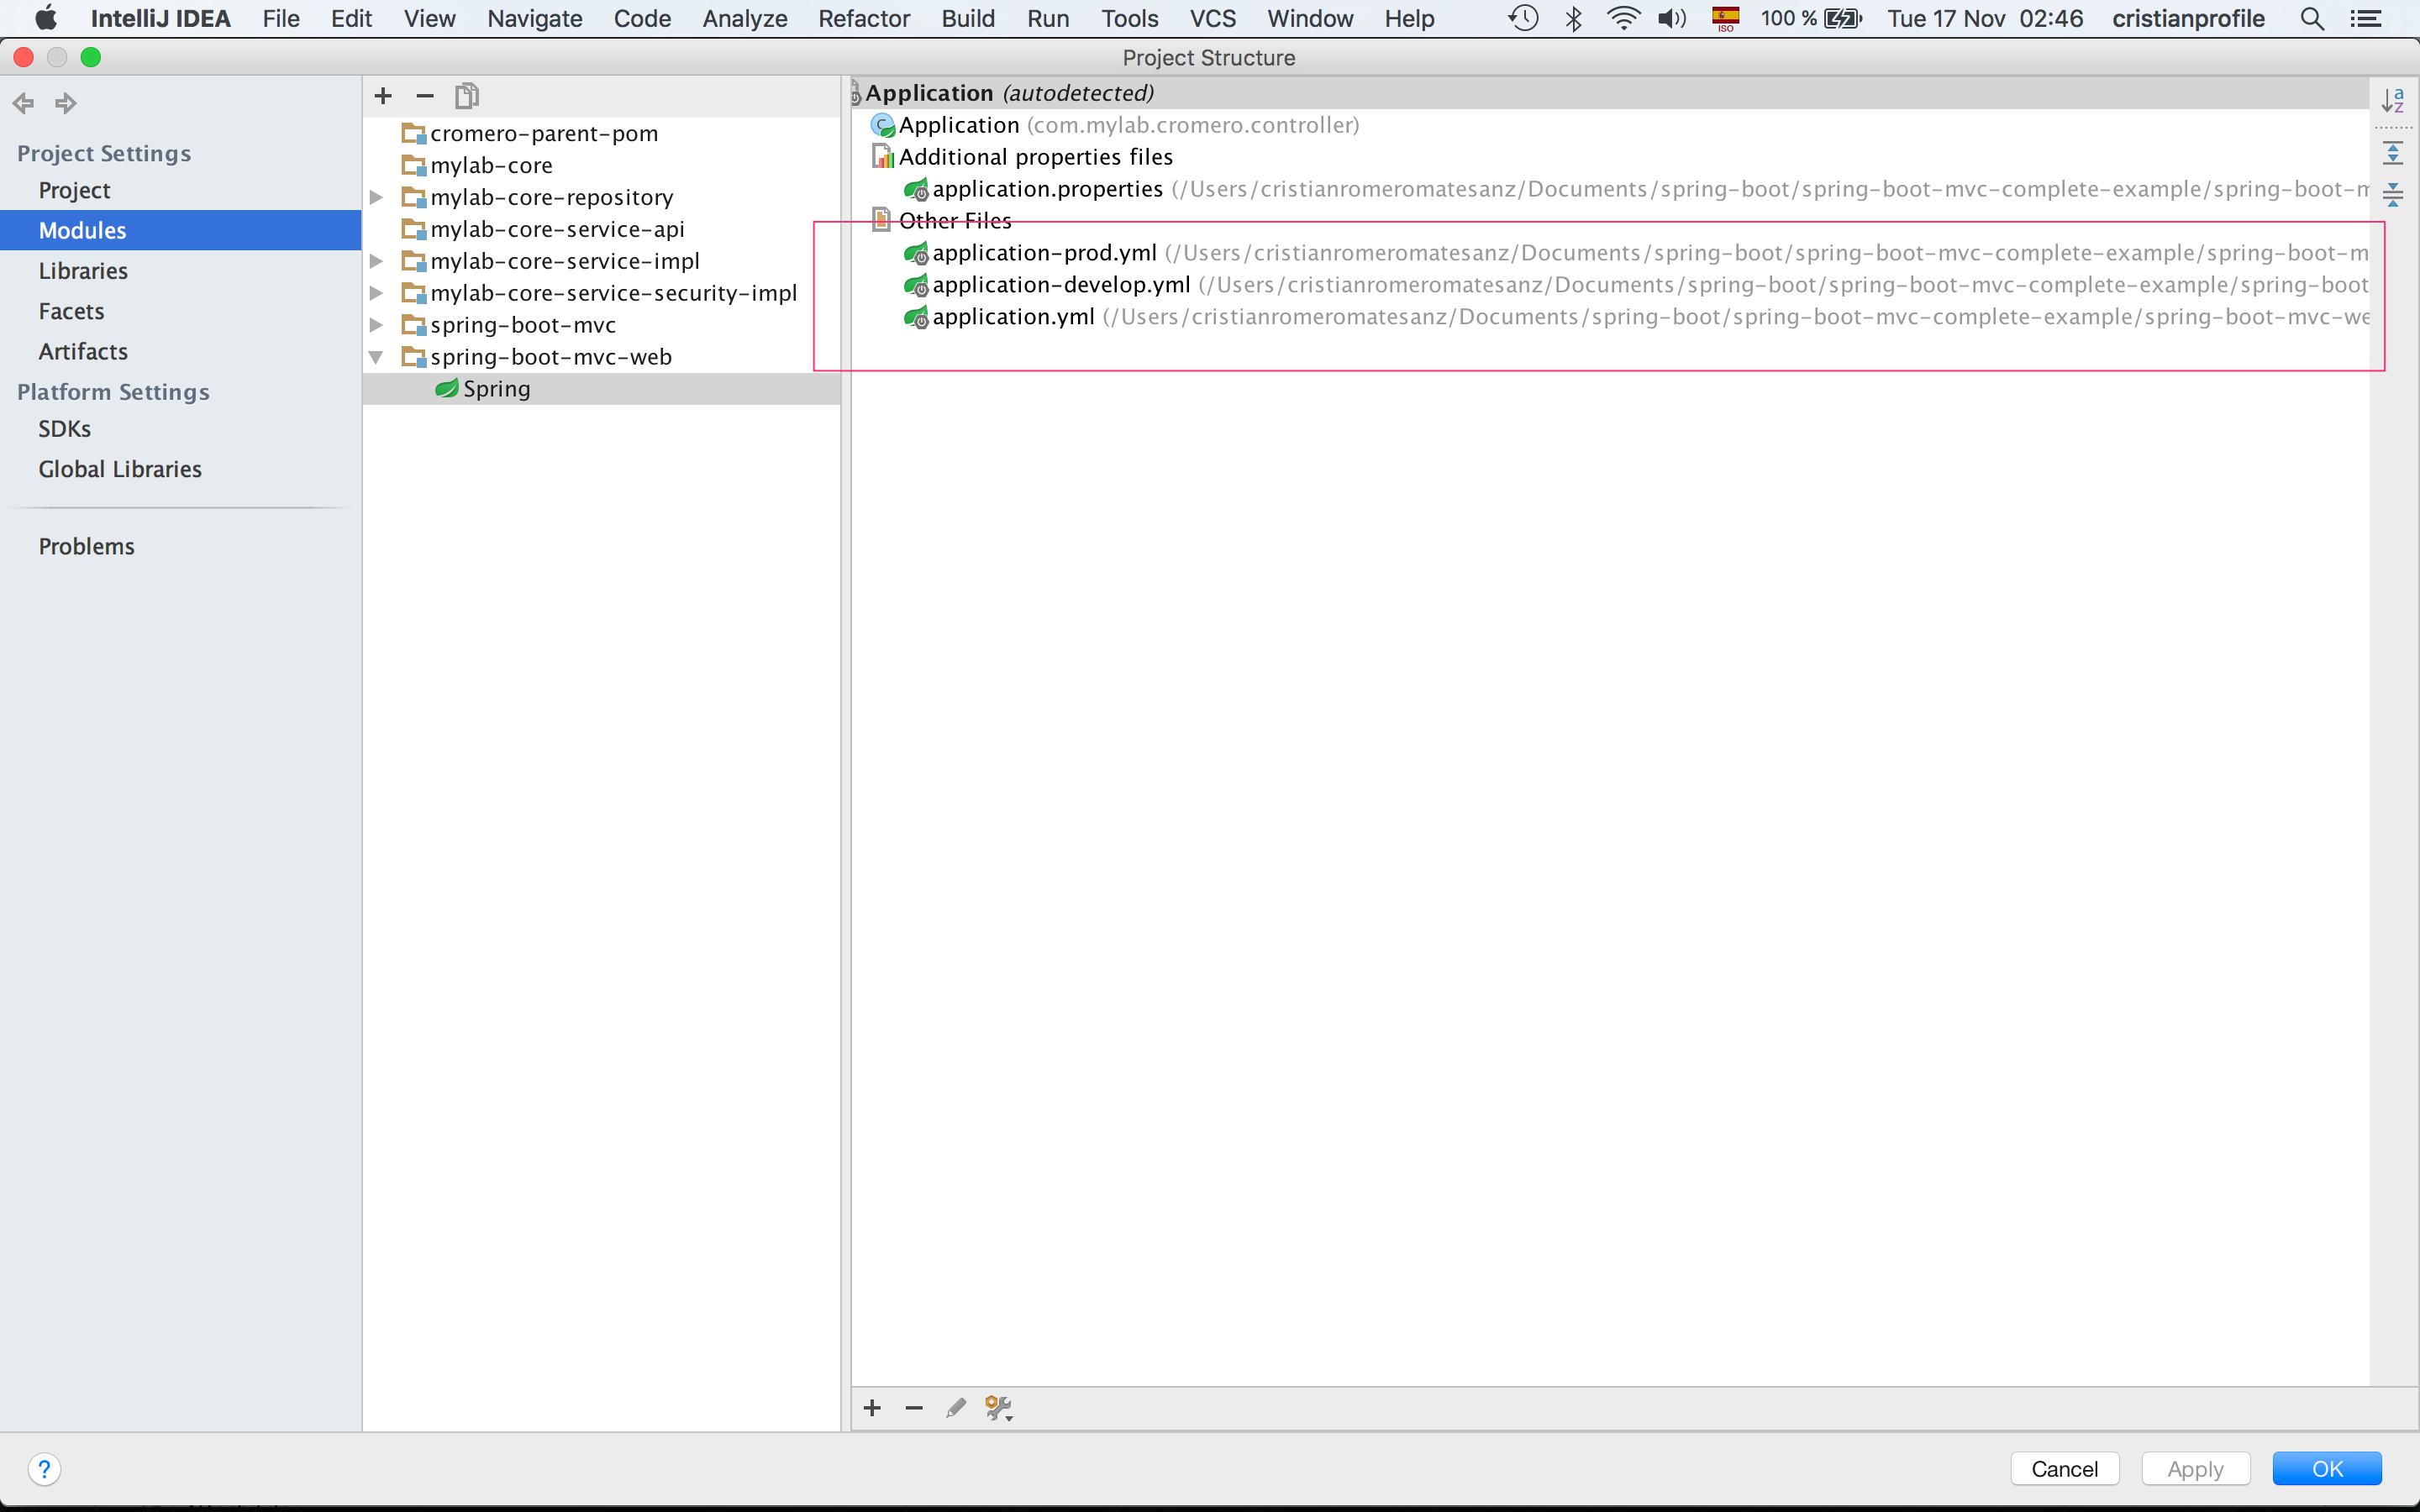Open Time Machine menu bar icon

tap(1523, 18)
